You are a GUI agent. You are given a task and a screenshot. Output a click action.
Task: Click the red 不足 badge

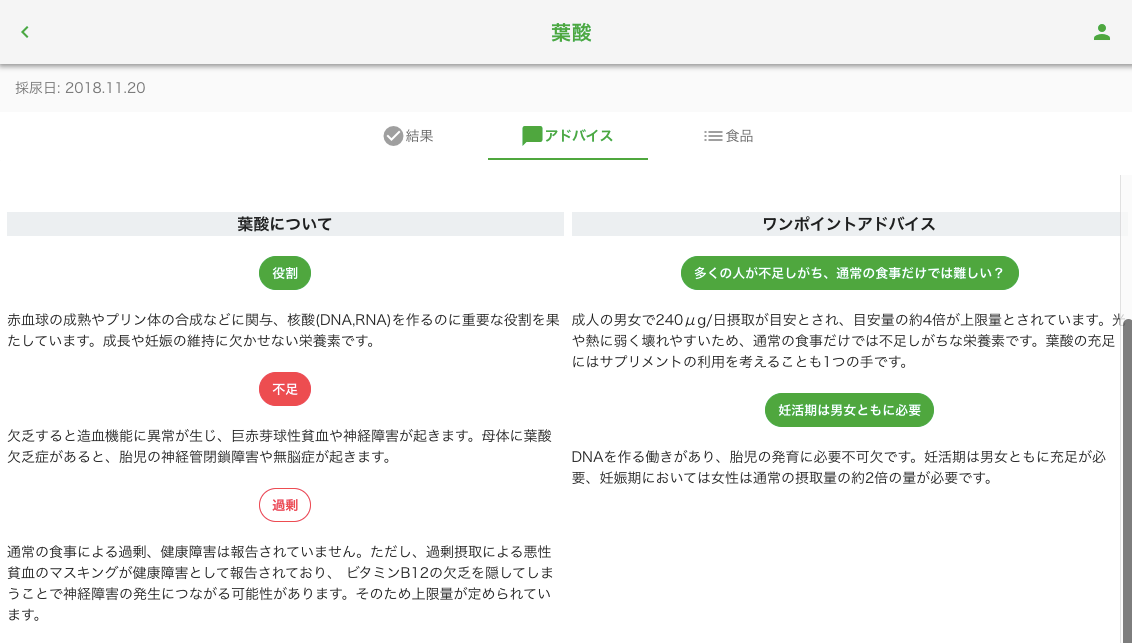(285, 389)
